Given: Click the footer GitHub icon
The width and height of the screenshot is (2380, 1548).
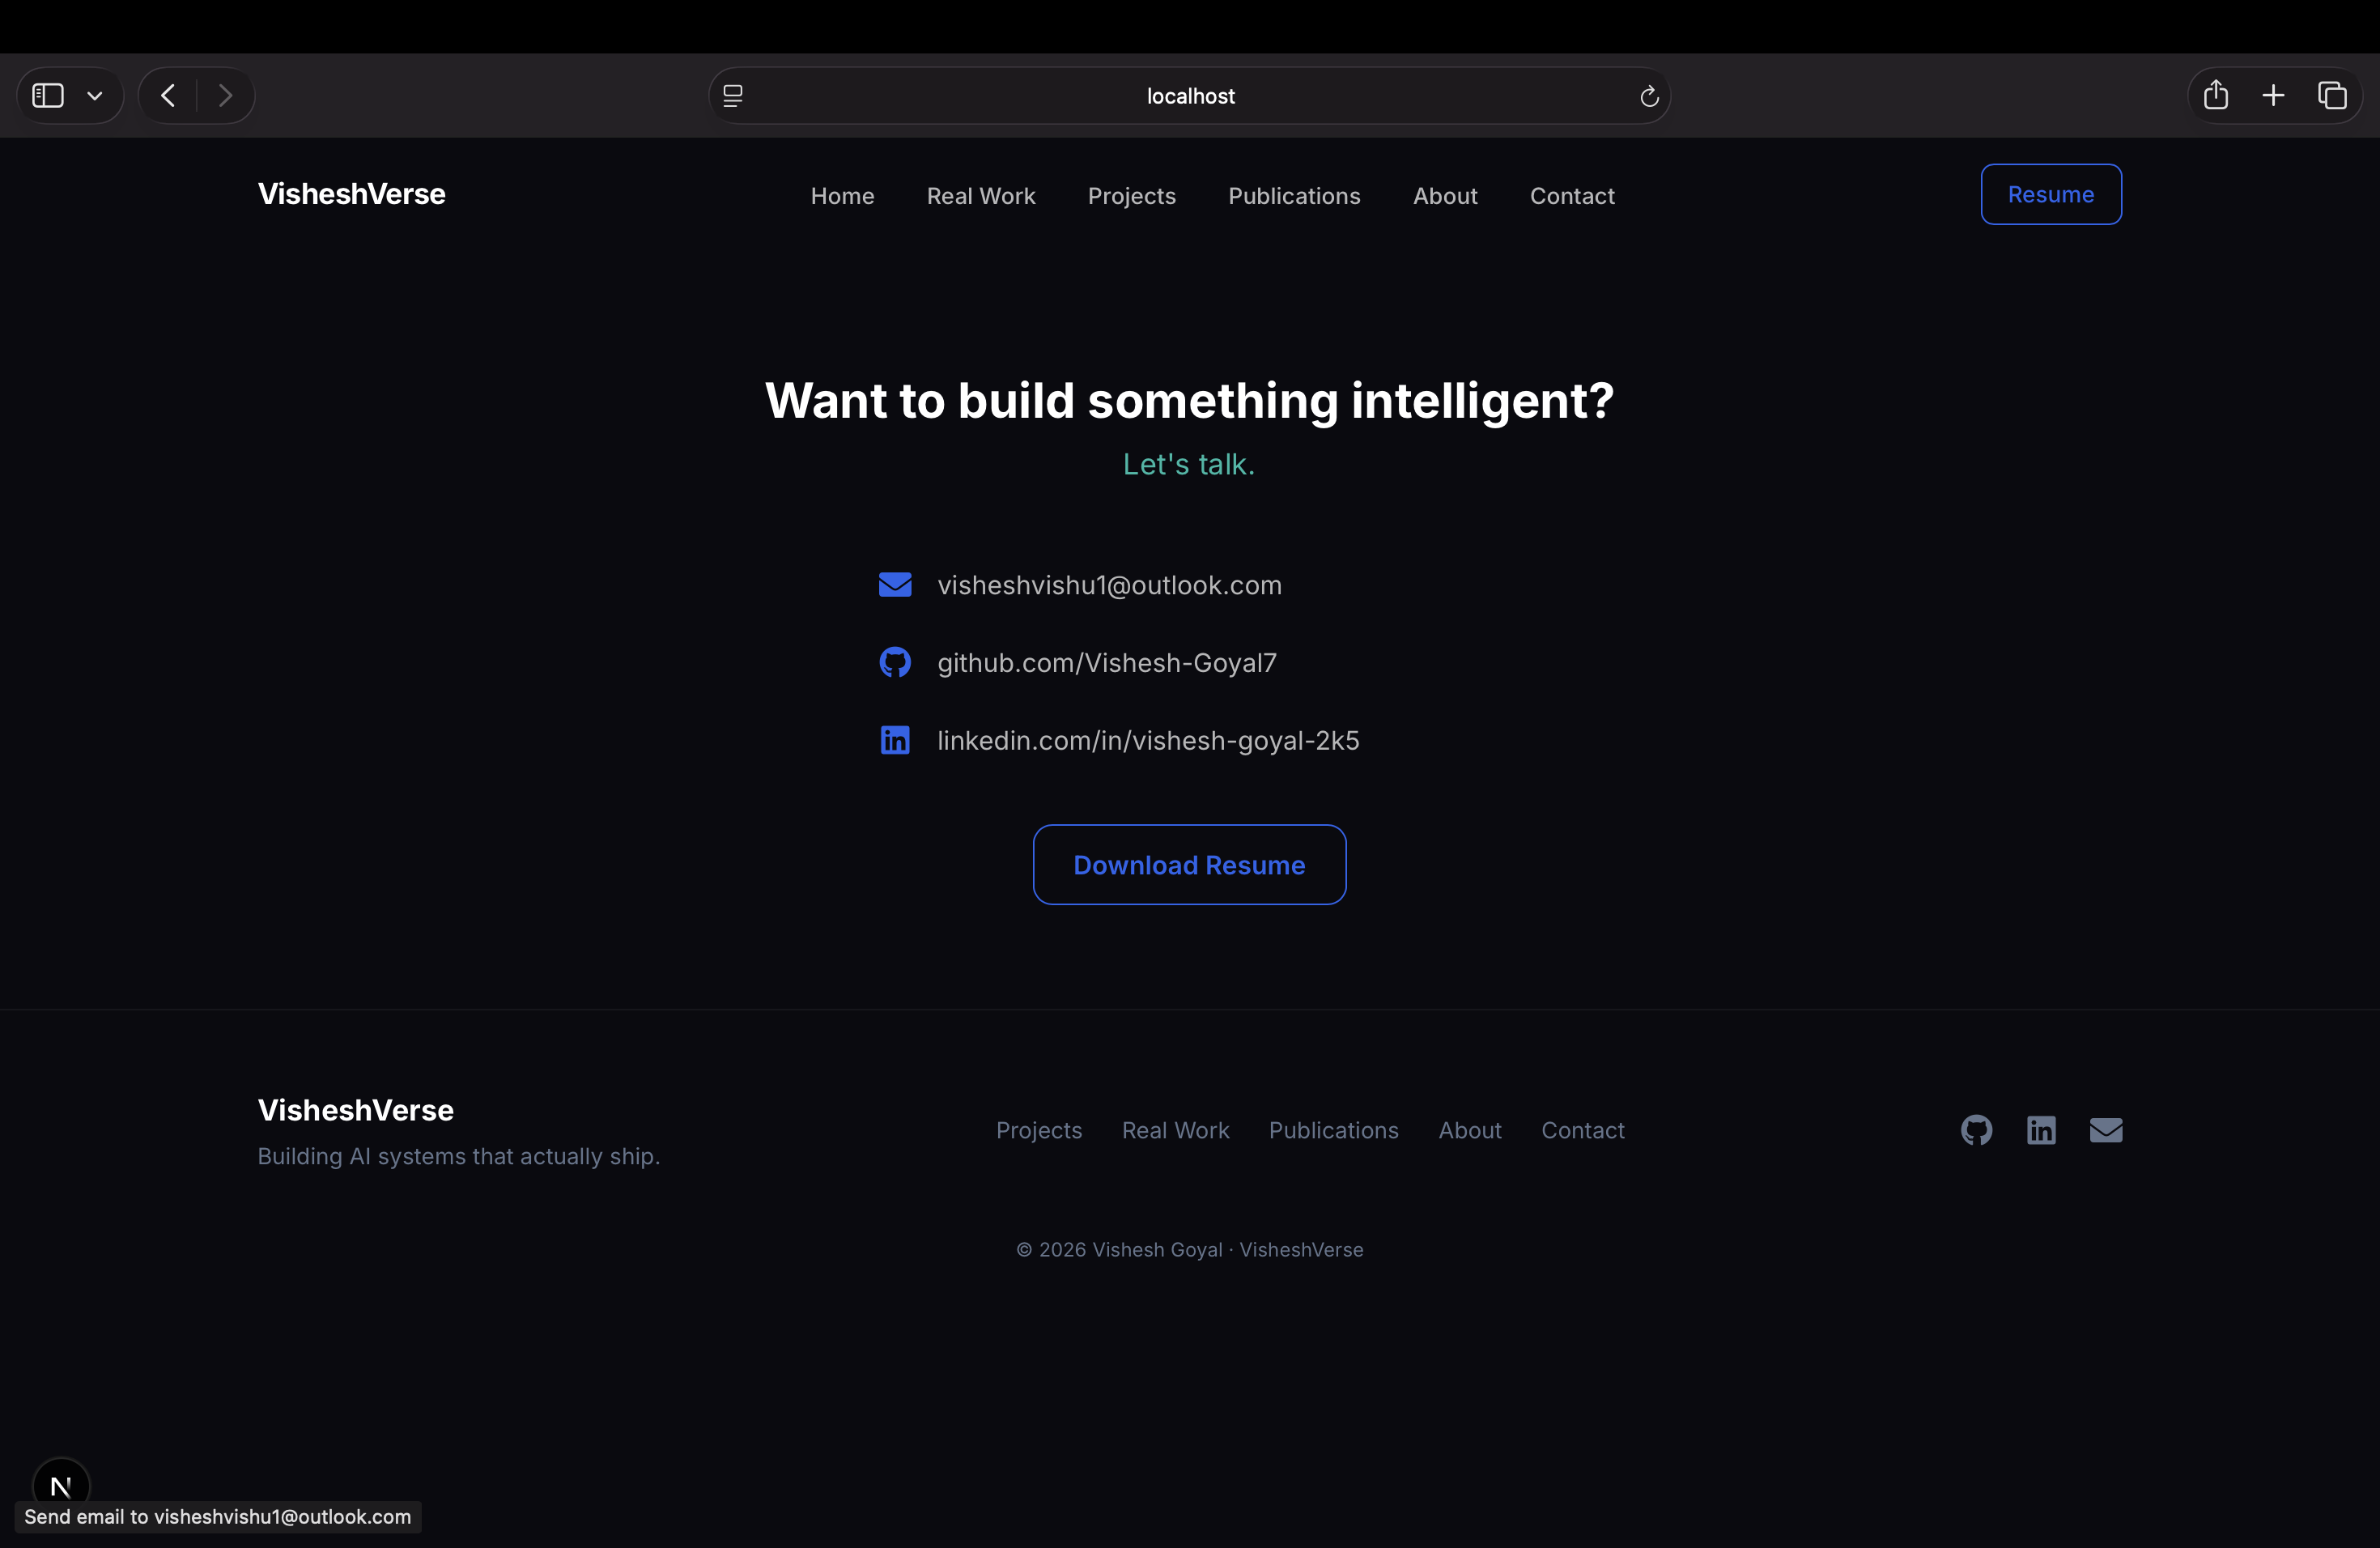Looking at the screenshot, I should [1976, 1130].
